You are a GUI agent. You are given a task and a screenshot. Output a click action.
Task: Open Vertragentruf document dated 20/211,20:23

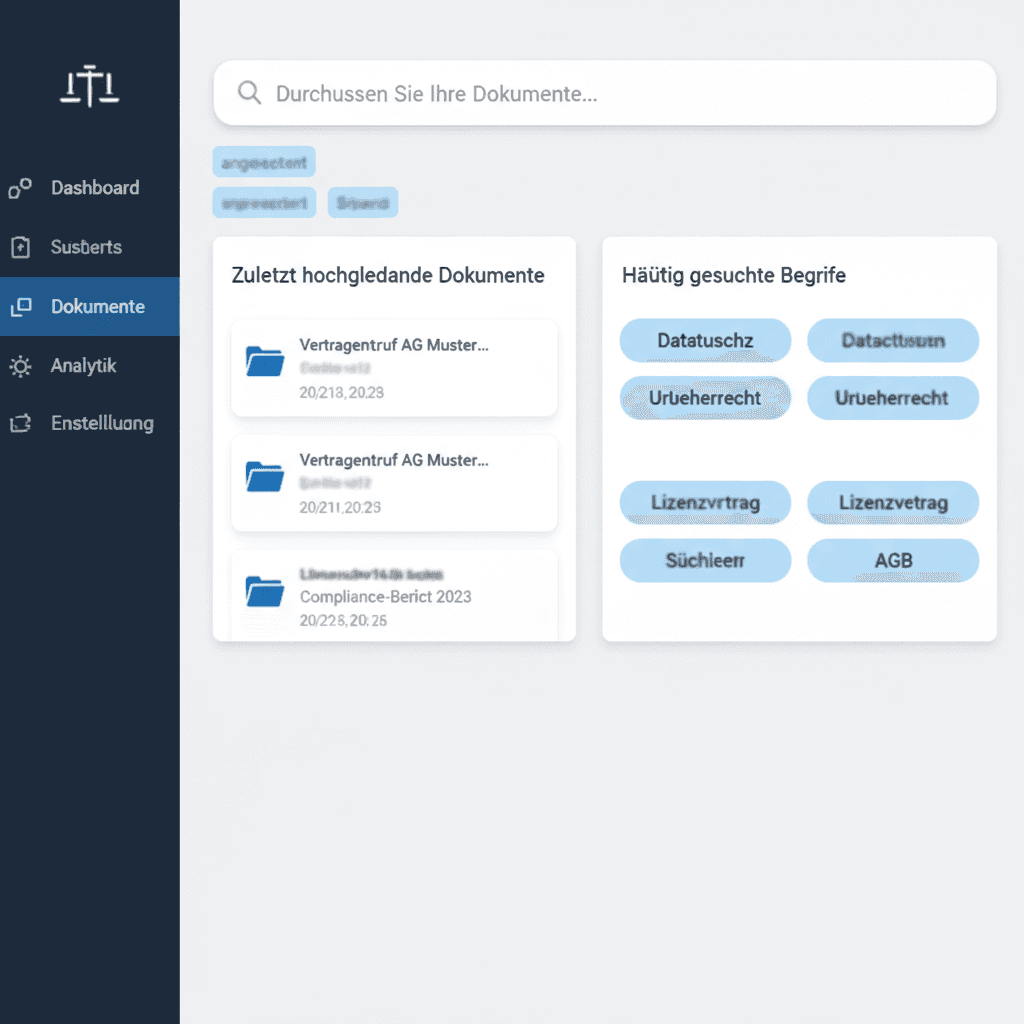(394, 483)
